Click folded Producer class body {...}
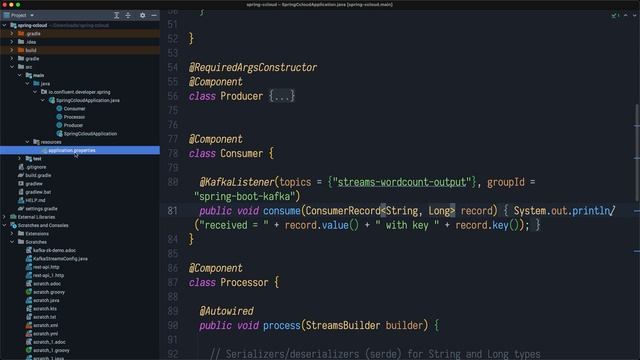This screenshot has height=360, width=640. pos(282,96)
